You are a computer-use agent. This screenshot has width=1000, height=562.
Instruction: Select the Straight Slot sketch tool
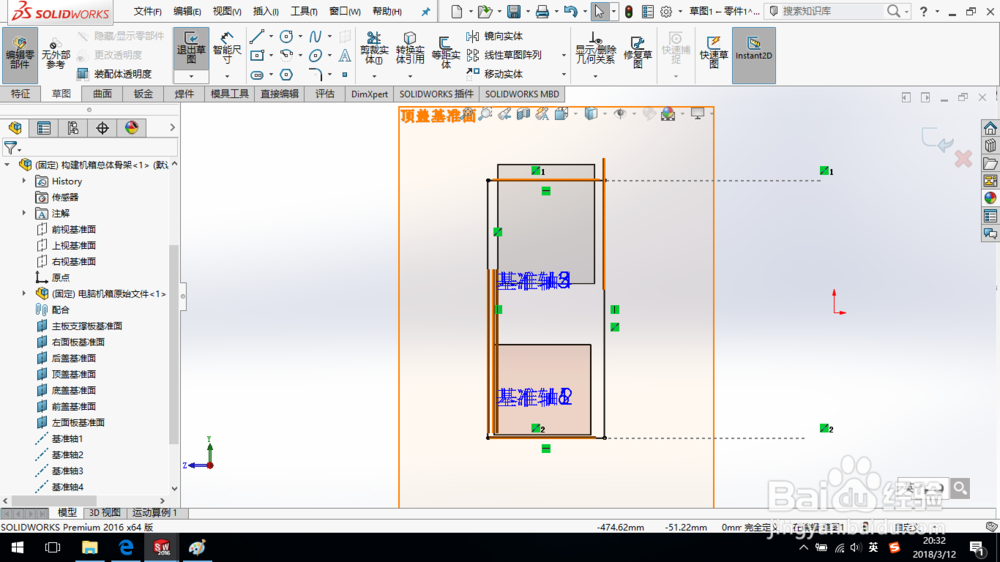pos(257,75)
